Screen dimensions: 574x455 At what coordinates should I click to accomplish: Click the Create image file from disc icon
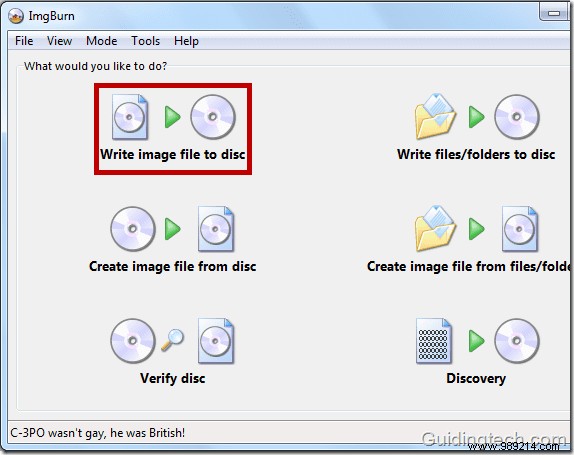pyautogui.click(x=172, y=229)
